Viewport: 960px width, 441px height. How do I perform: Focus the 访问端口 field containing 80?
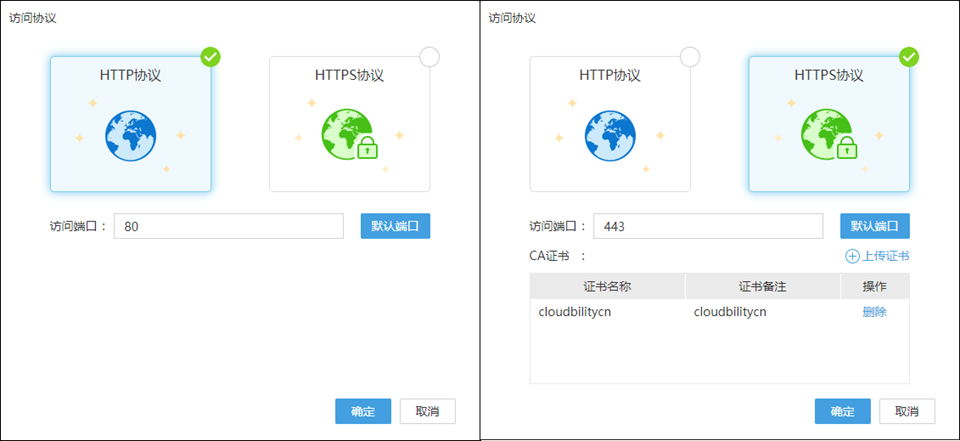point(228,226)
